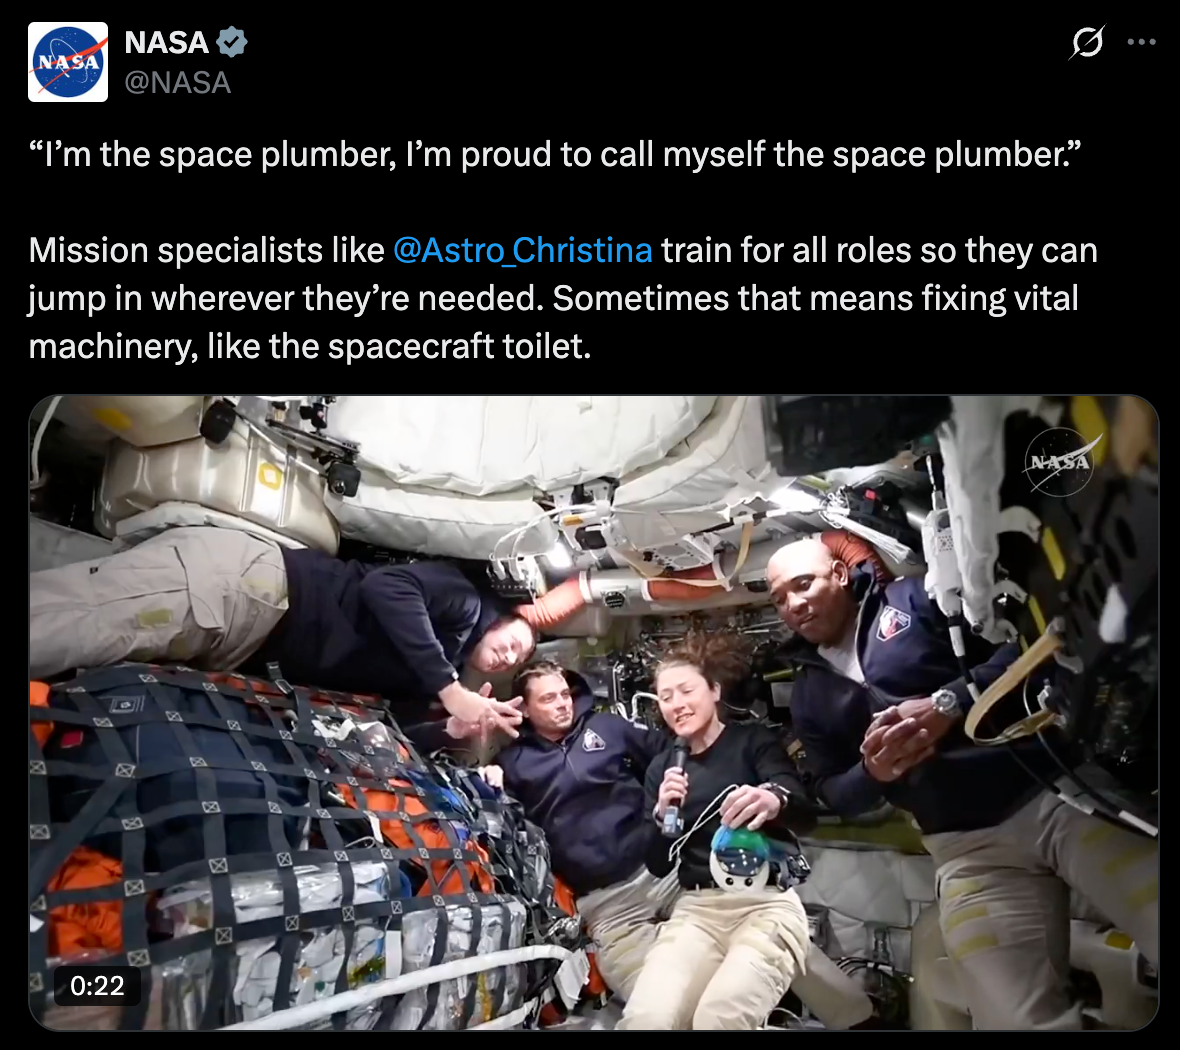Click the wristwatch on the right astronaut's arm
Image resolution: width=1180 pixels, height=1050 pixels.
pos(945,702)
